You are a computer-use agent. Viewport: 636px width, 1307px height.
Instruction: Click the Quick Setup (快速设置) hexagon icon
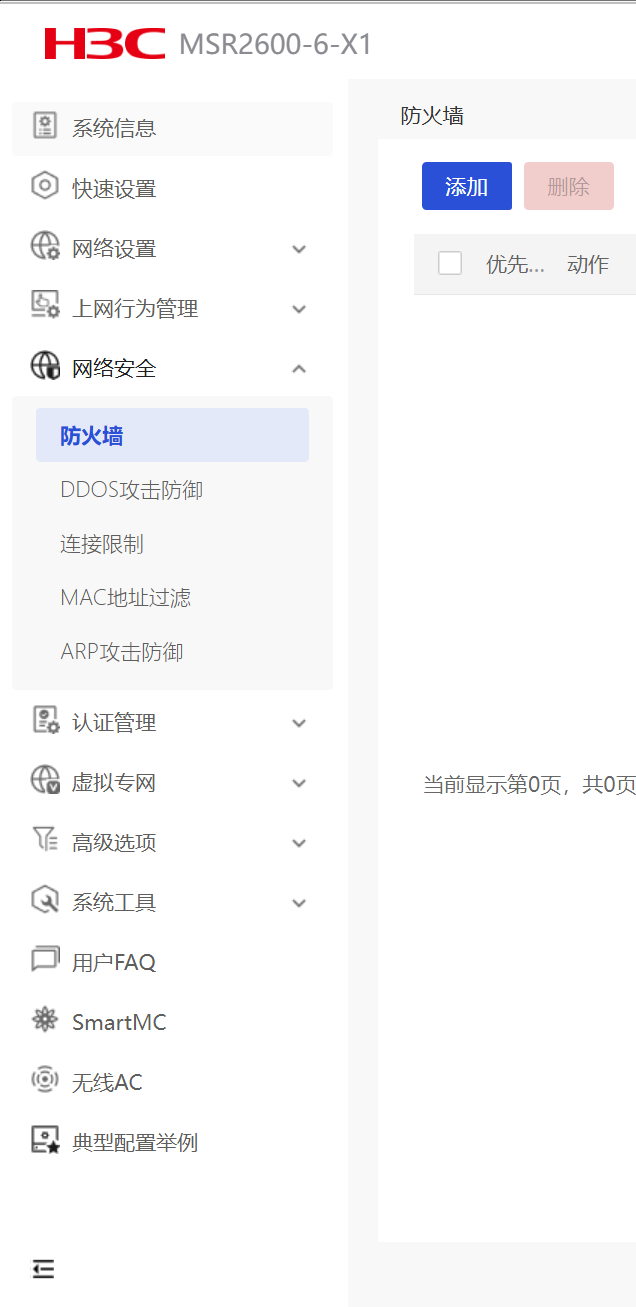coord(45,187)
